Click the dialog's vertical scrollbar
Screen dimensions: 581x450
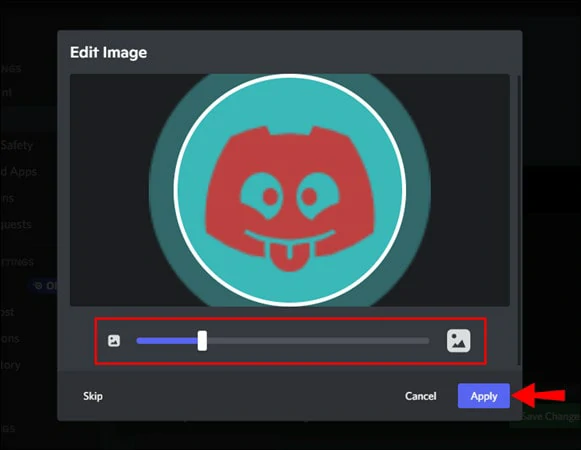pyautogui.click(x=519, y=221)
